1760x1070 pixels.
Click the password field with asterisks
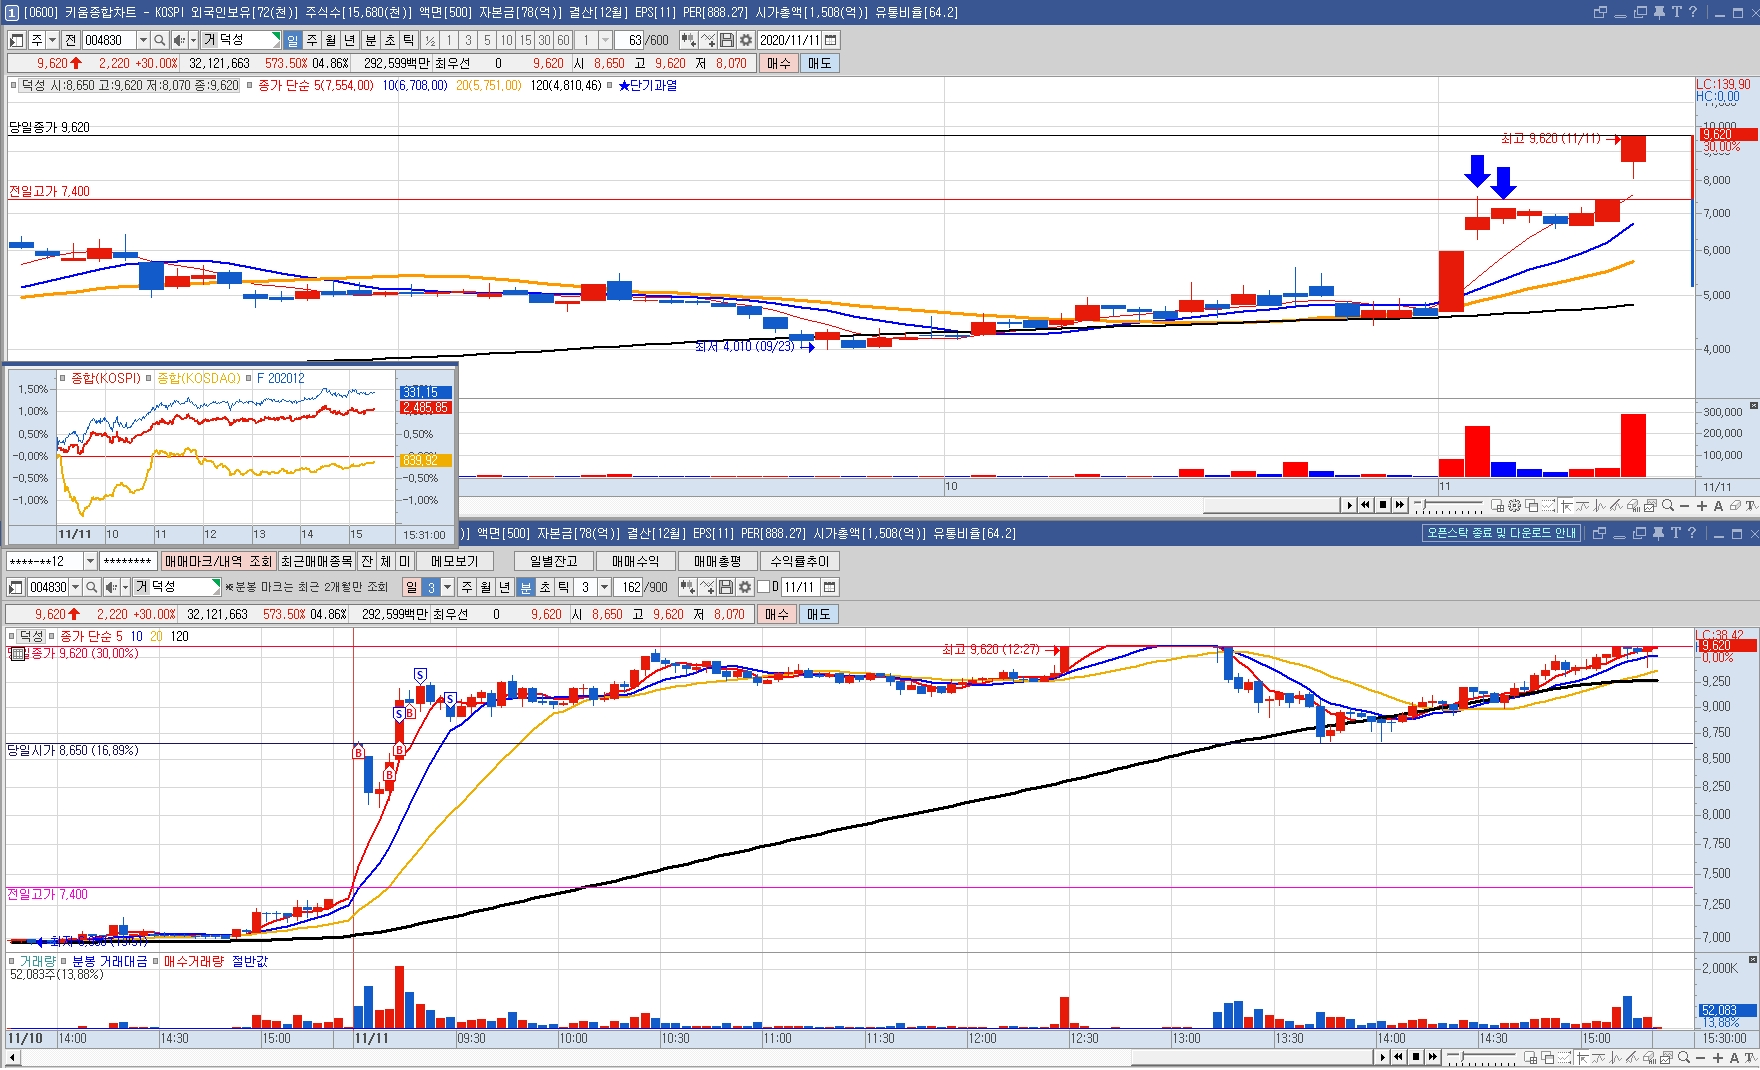128,561
